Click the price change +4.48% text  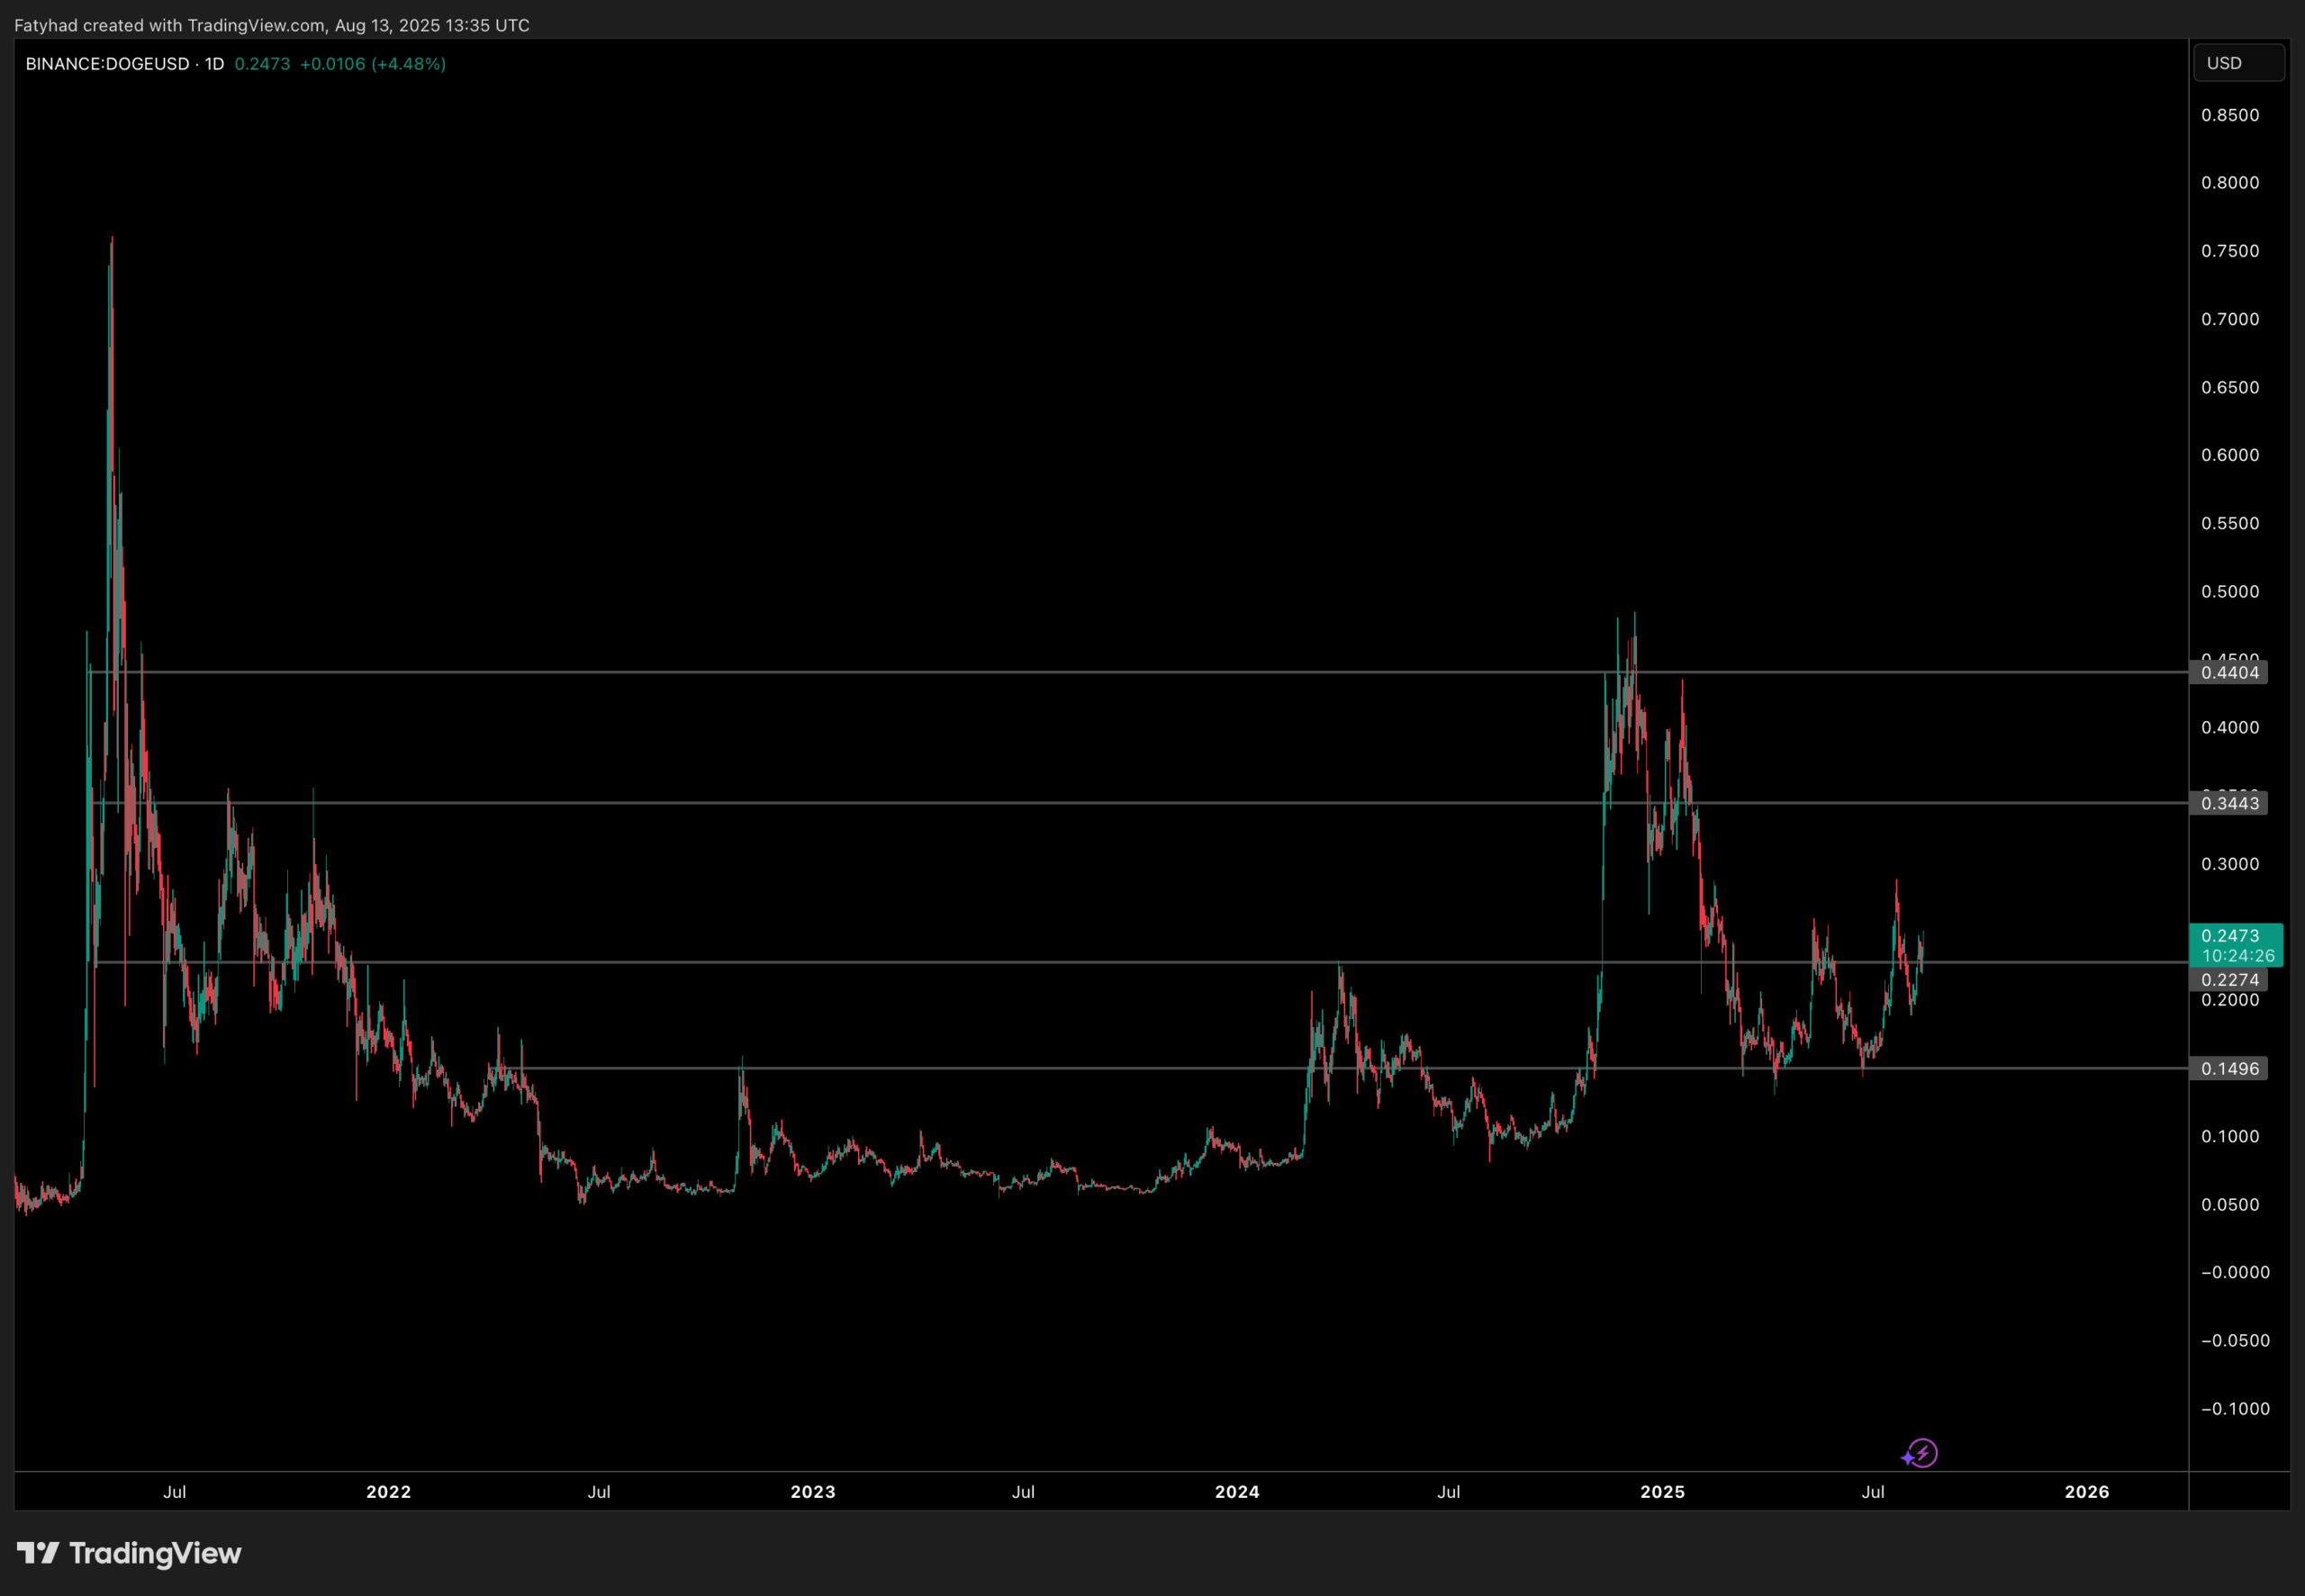pos(409,63)
